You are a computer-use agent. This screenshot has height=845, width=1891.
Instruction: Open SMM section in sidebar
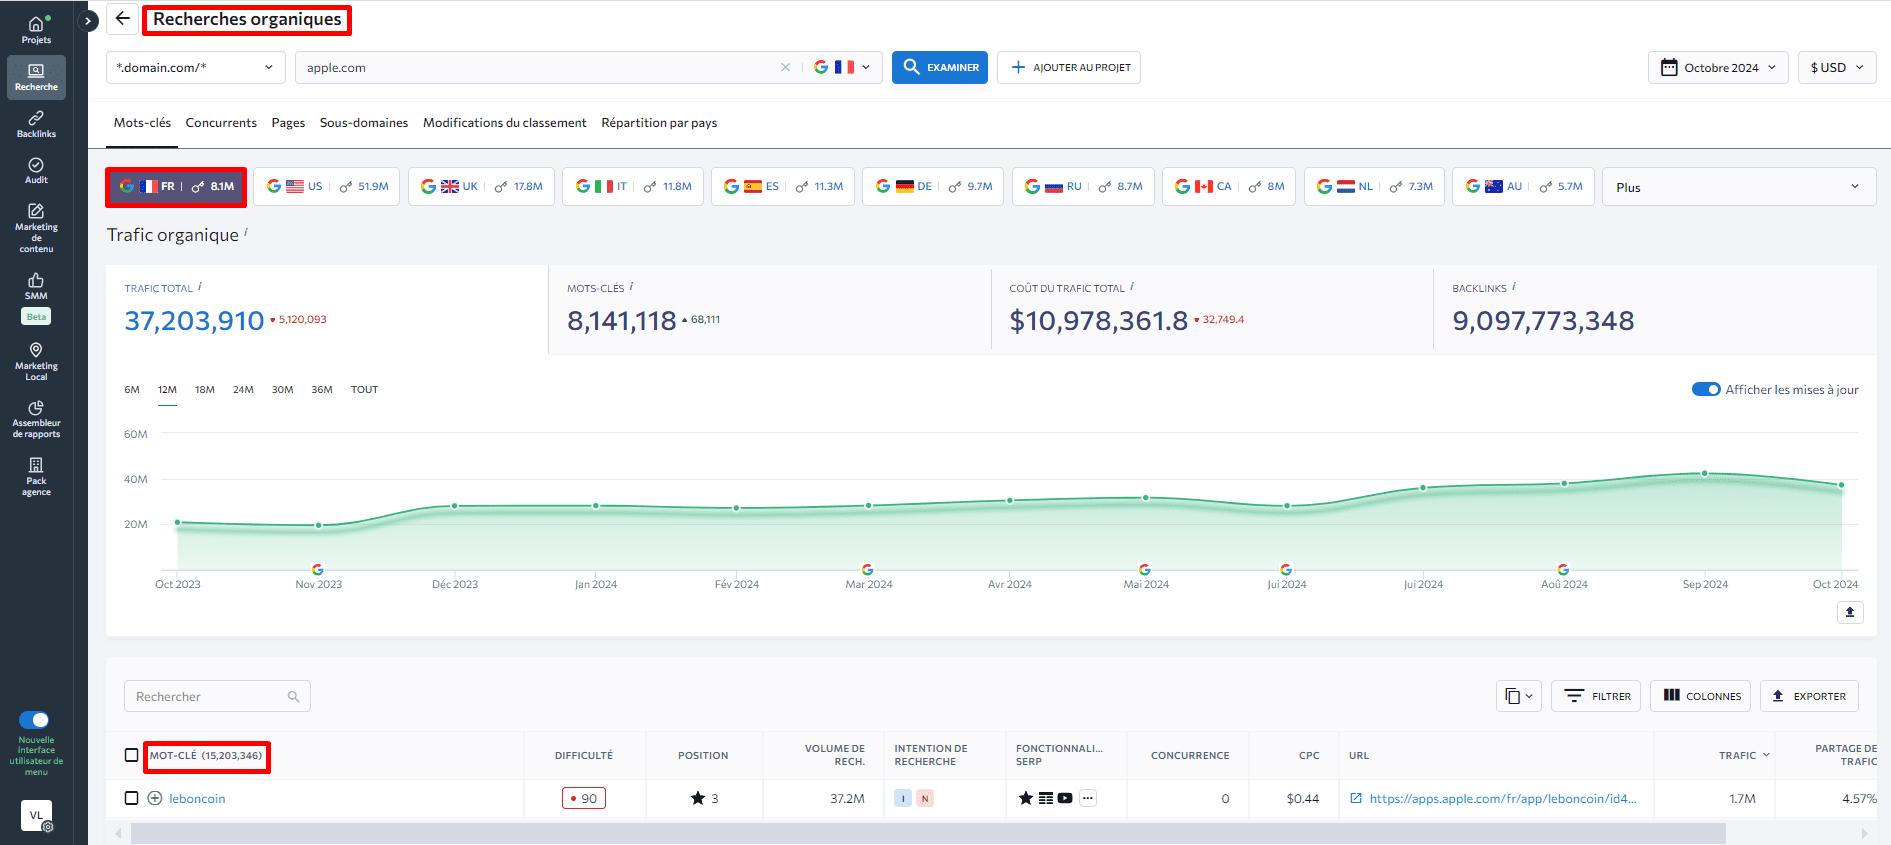click(36, 286)
